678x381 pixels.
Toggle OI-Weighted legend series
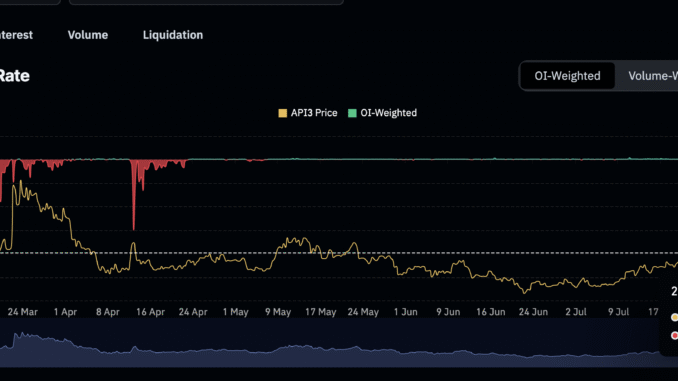pos(383,113)
